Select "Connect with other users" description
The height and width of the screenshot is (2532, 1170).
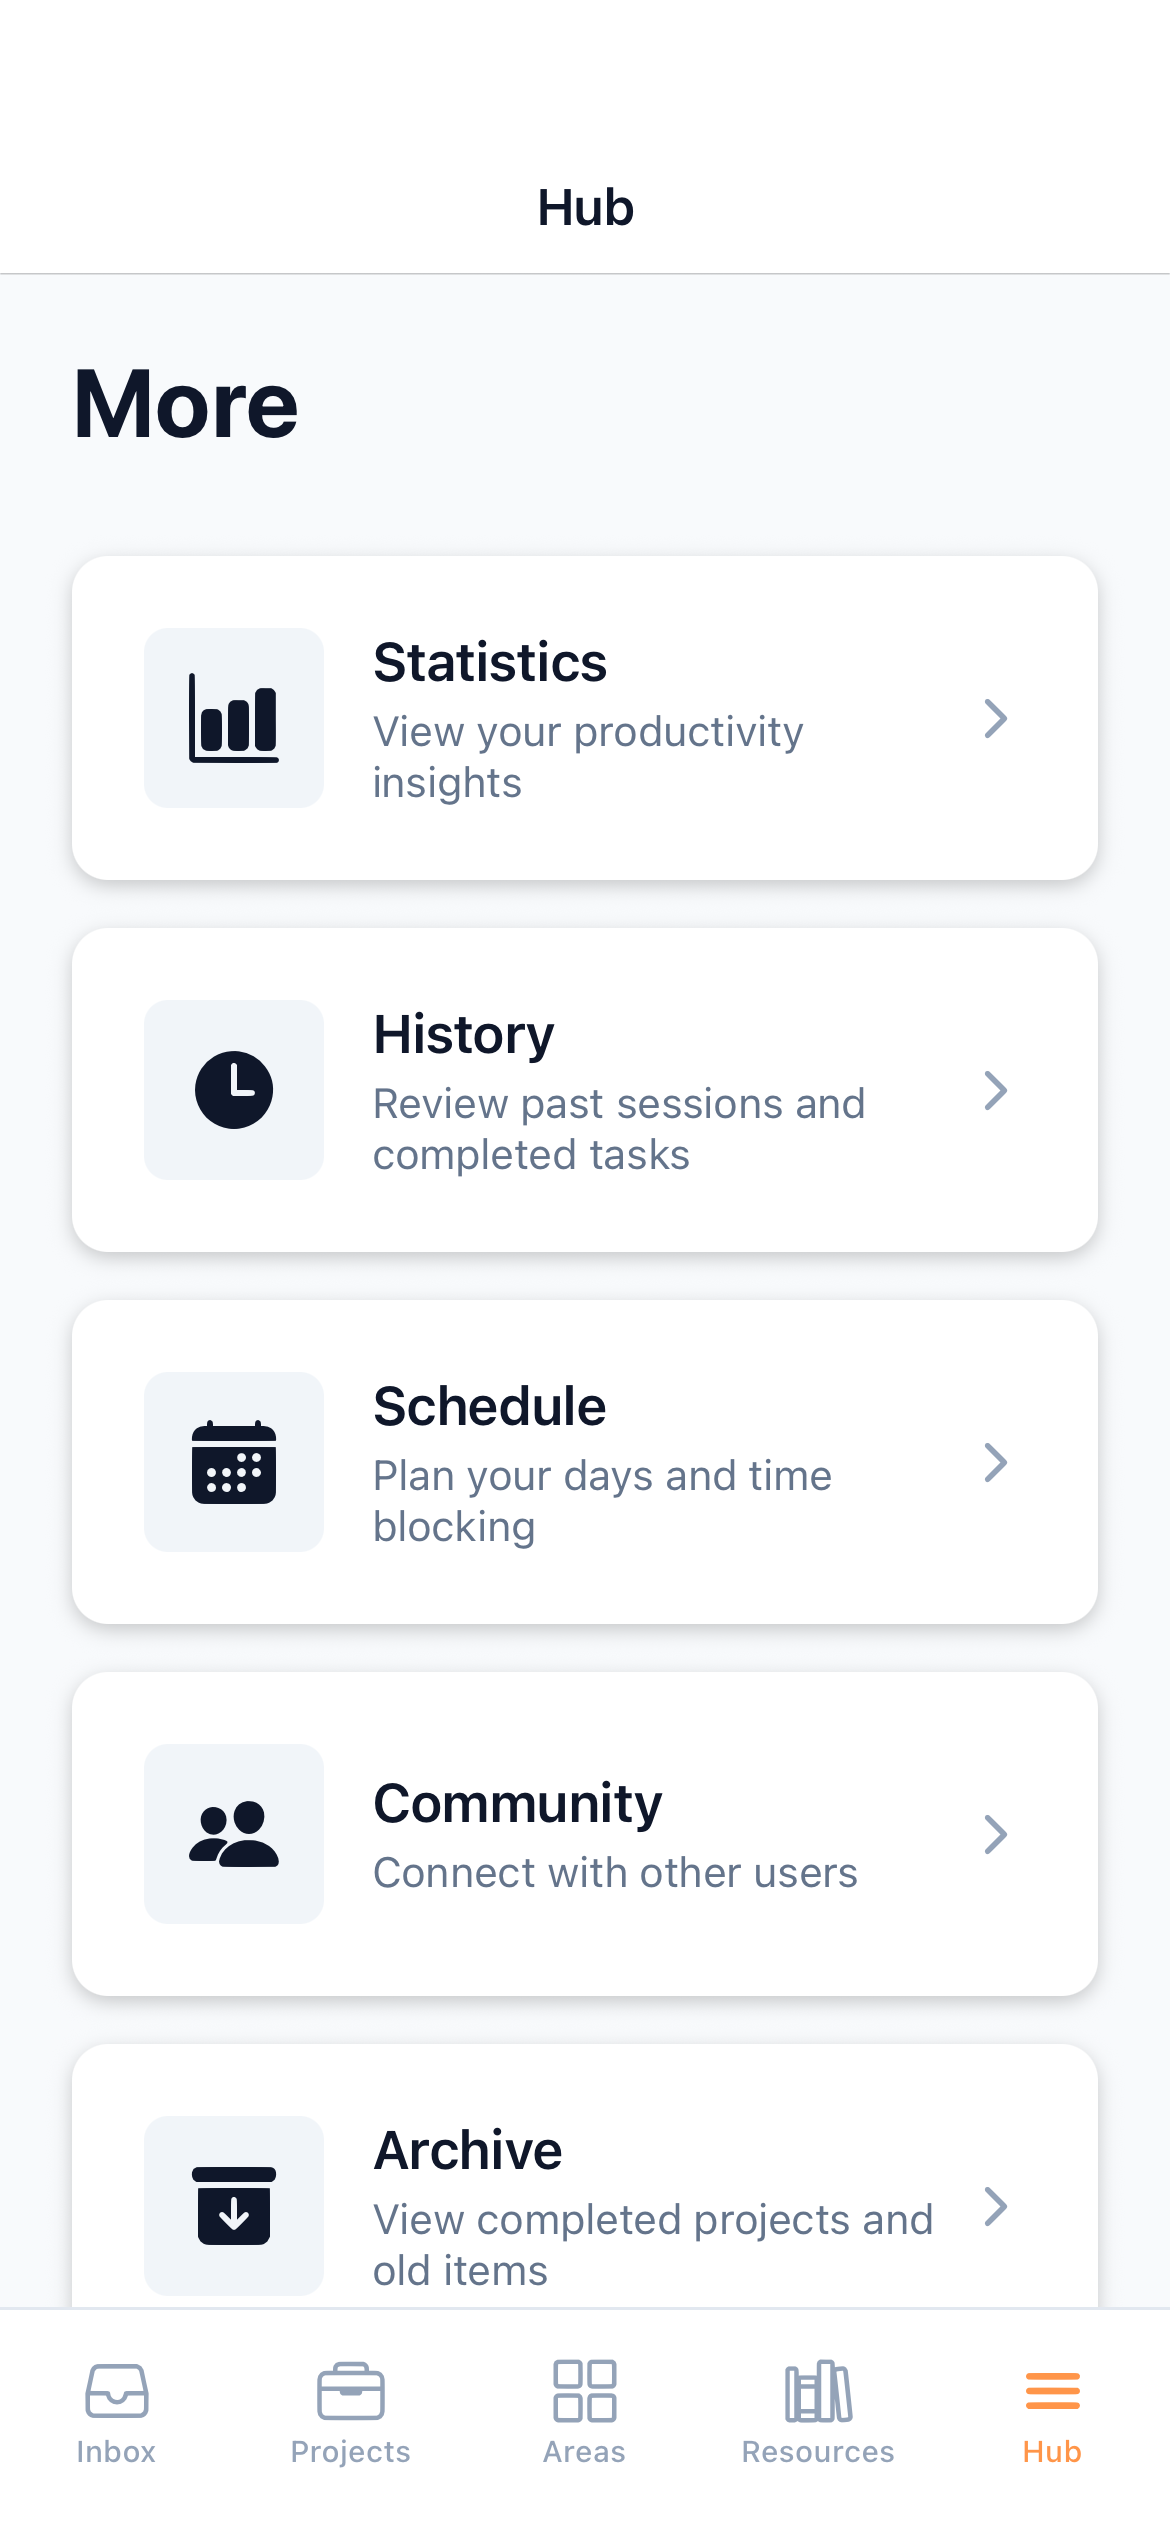pyautogui.click(x=615, y=1873)
